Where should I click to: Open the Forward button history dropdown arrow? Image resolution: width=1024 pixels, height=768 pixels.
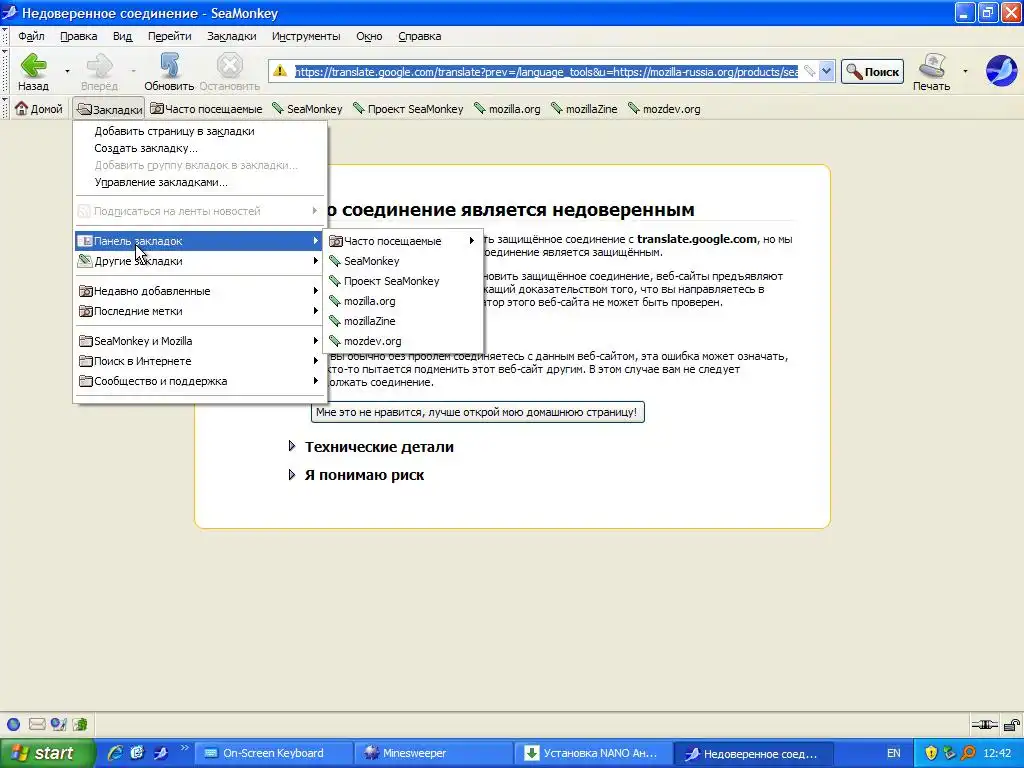click(x=133, y=71)
